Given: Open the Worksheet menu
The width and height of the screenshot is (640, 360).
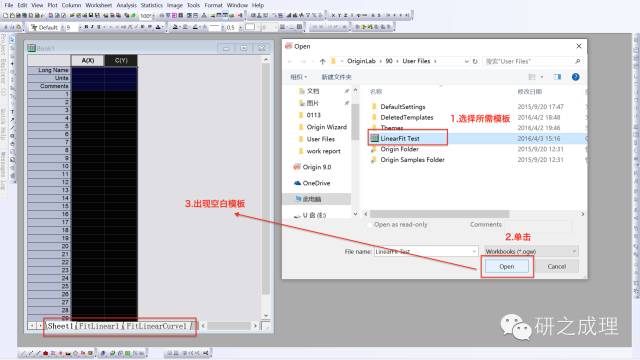Looking at the screenshot, I should tap(99, 5).
